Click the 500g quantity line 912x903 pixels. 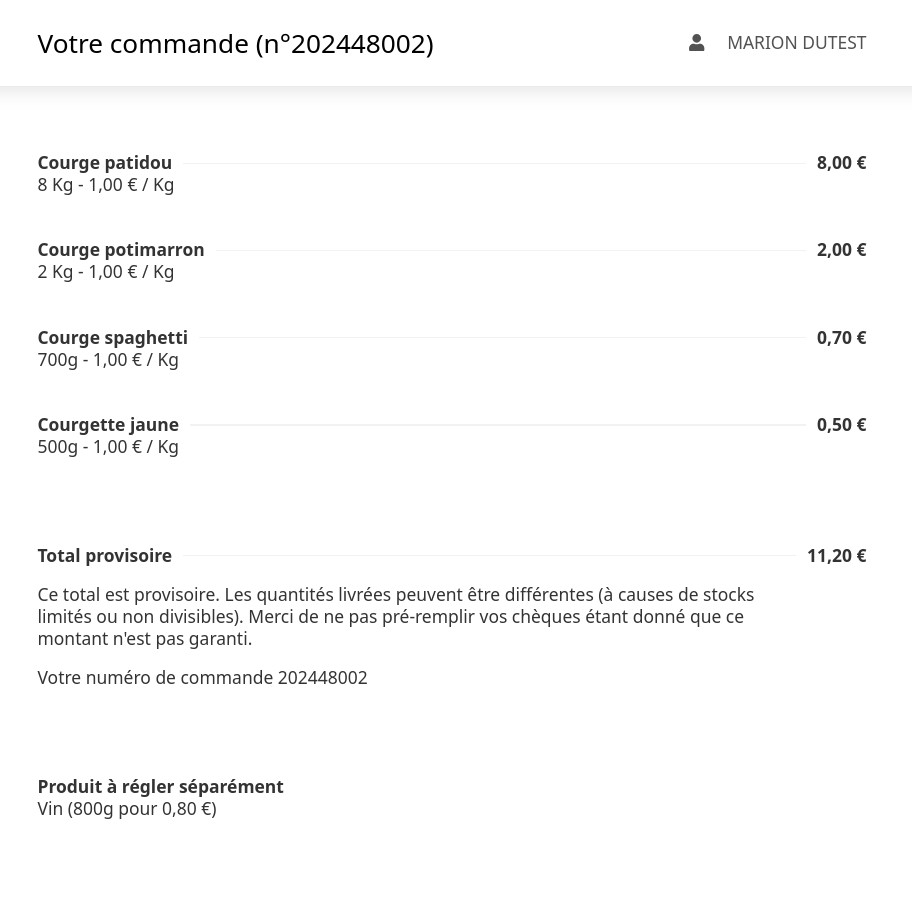(x=108, y=447)
